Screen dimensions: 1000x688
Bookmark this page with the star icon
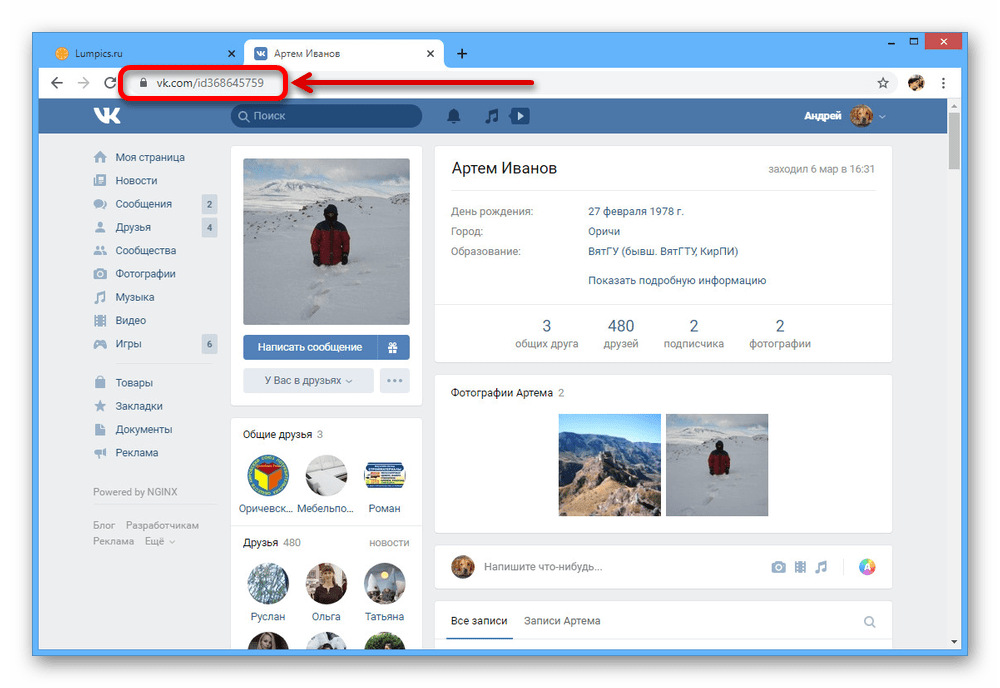click(883, 83)
